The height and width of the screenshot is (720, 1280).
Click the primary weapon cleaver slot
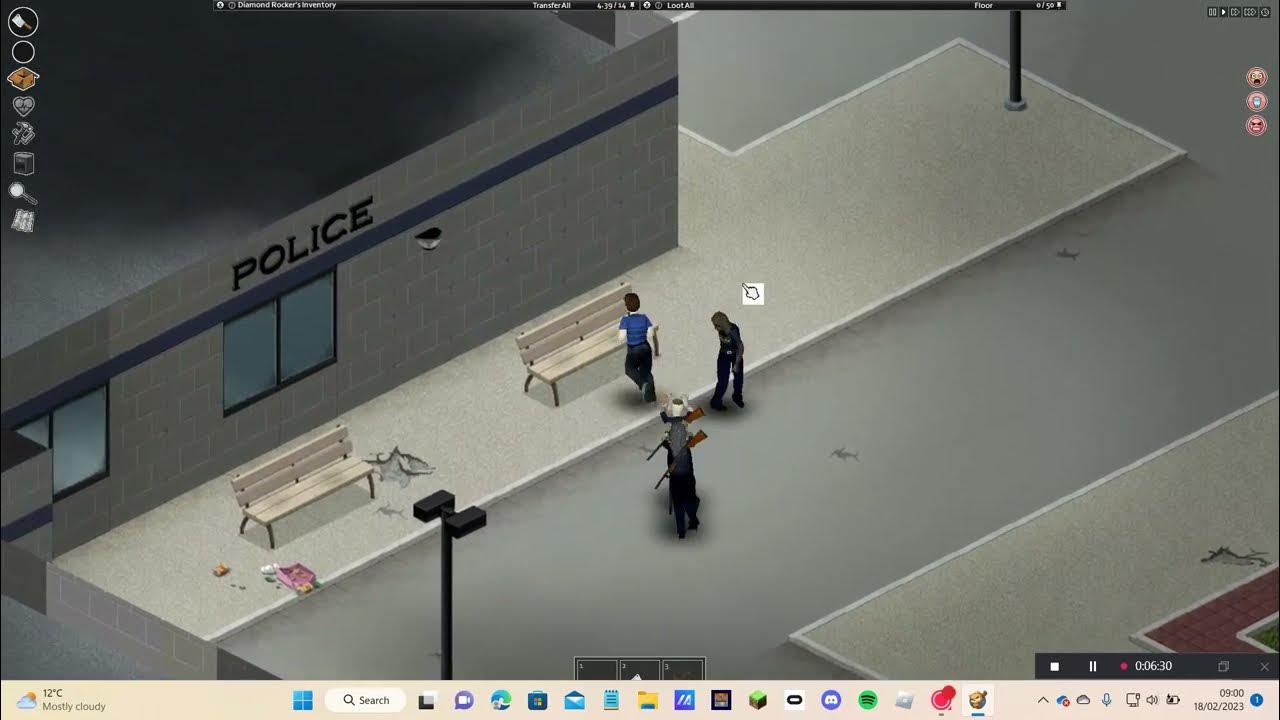[22, 21]
